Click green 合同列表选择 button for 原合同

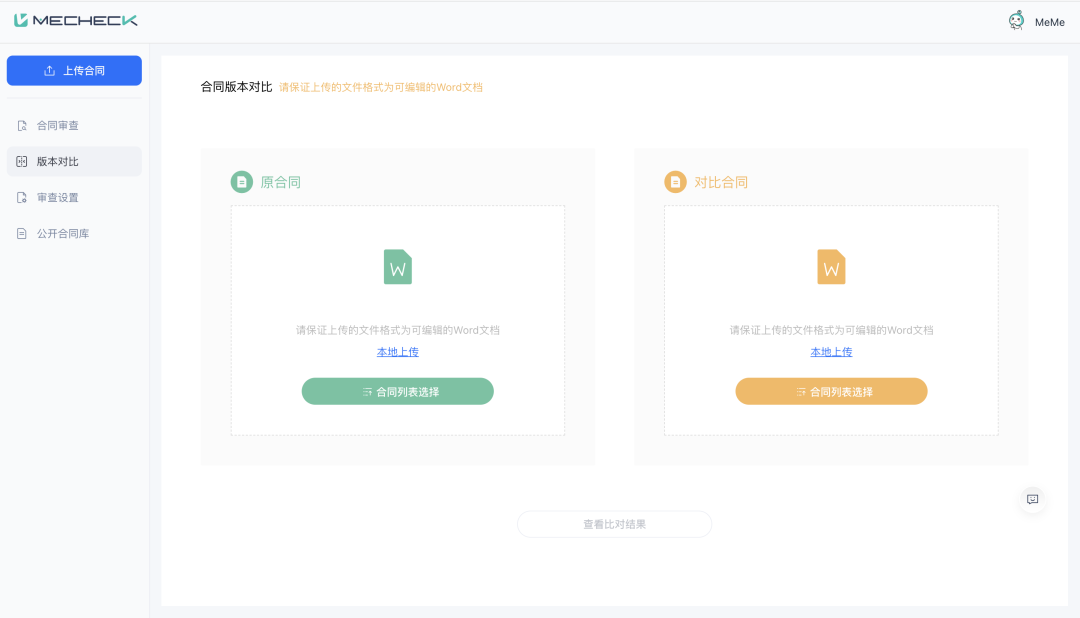(398, 392)
